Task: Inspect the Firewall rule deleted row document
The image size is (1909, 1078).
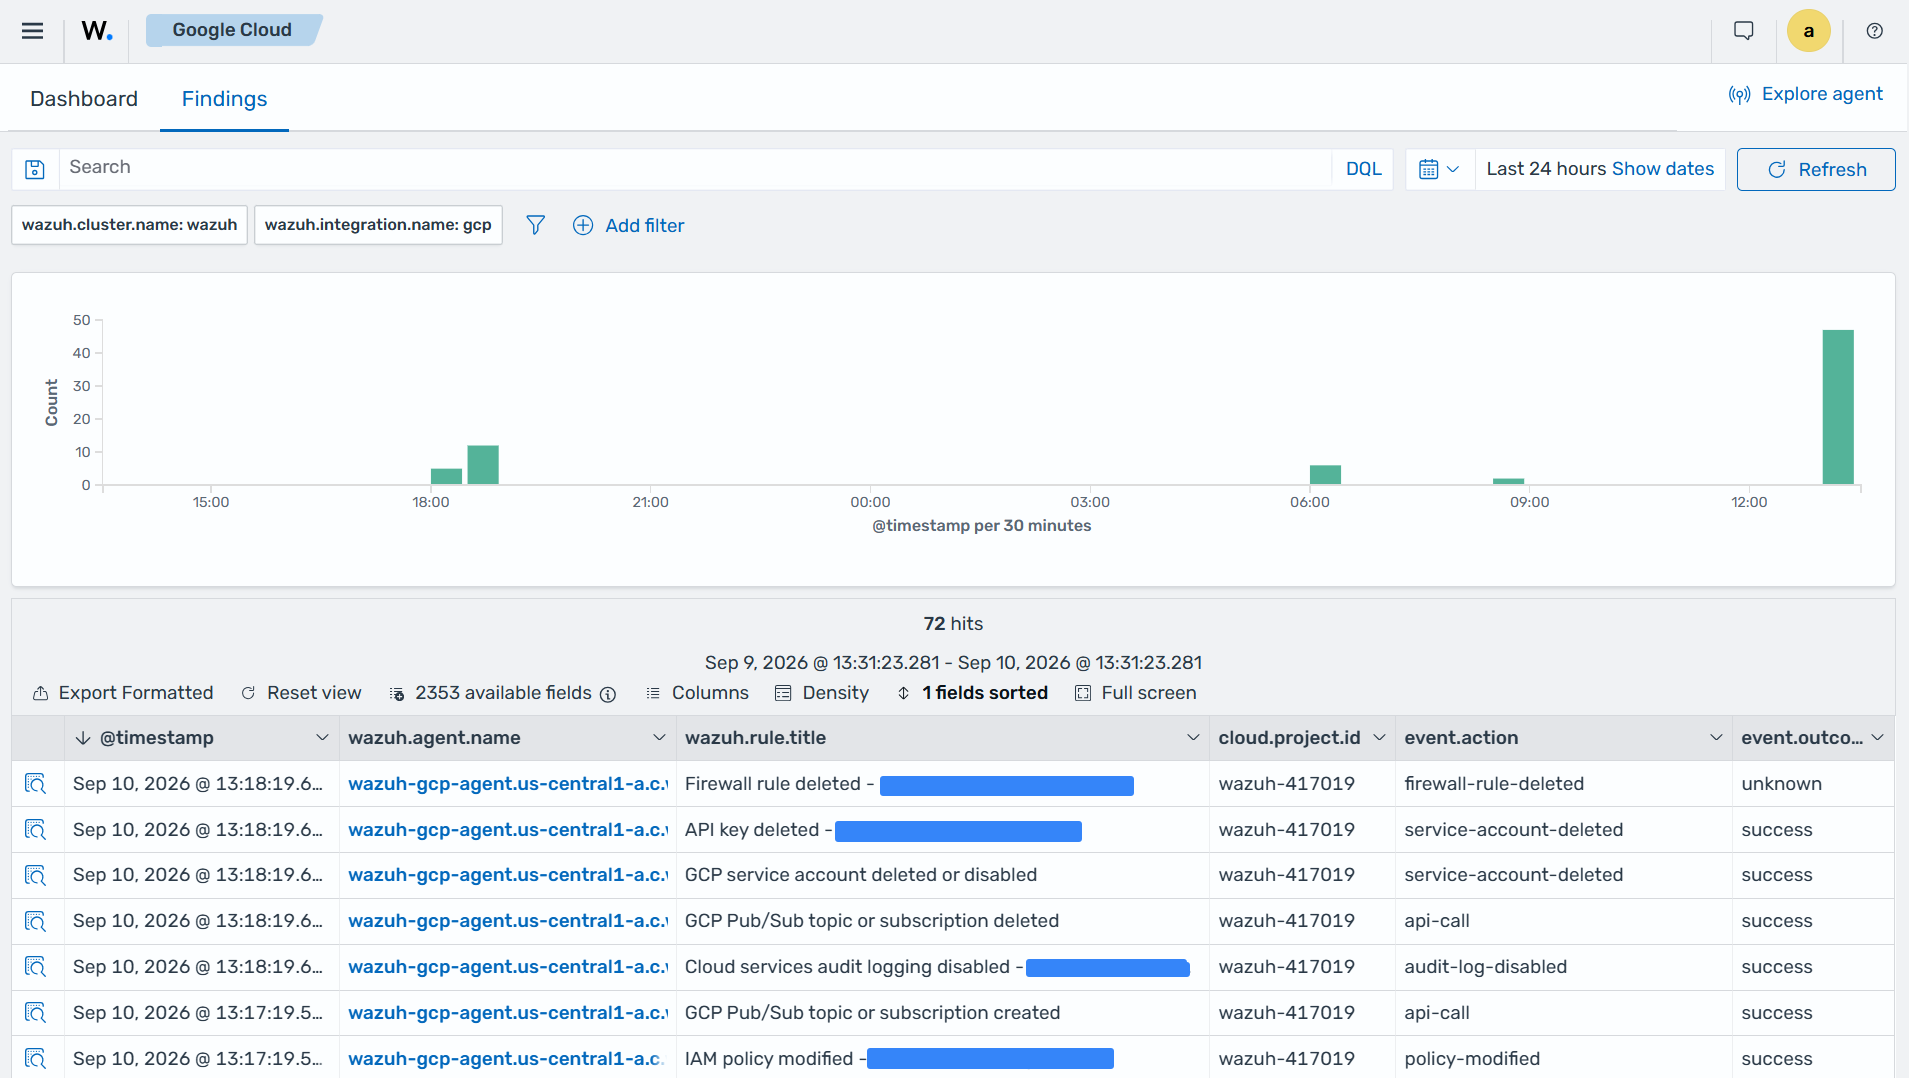Action: [36, 784]
